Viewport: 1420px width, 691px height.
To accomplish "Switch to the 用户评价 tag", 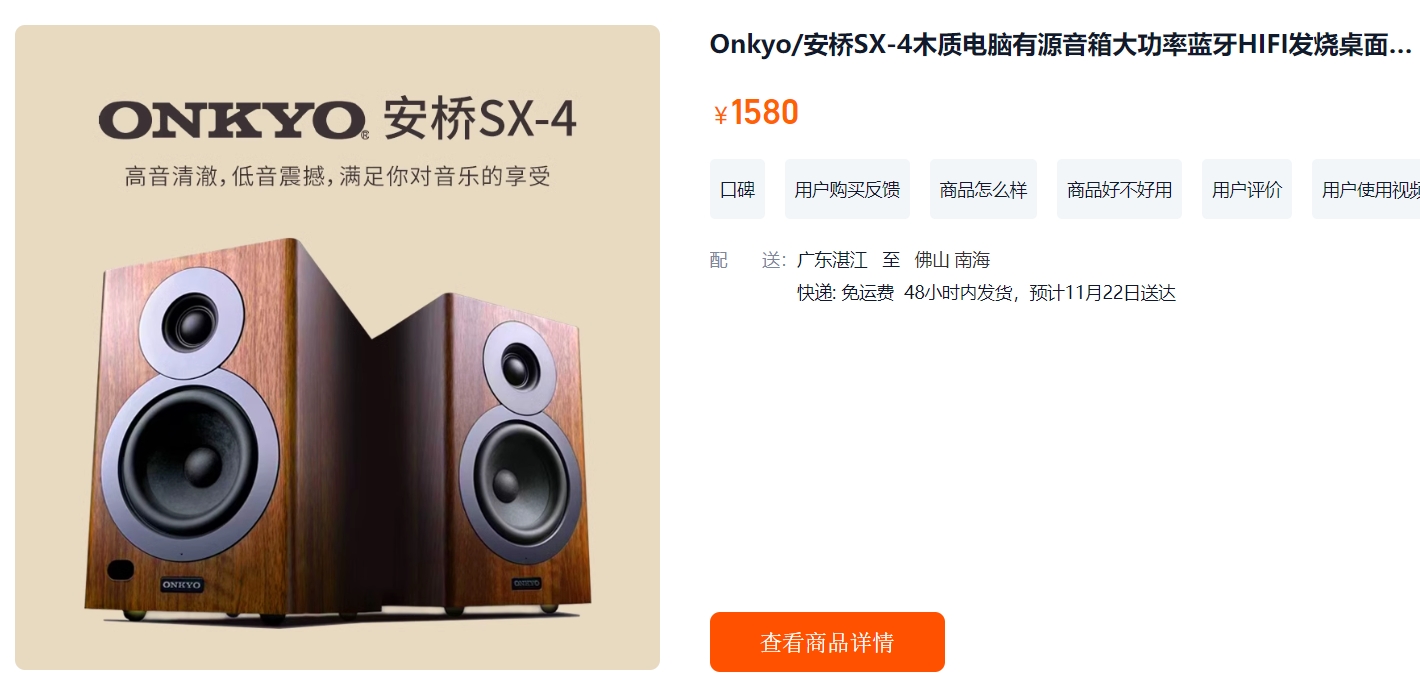I will coord(1247,189).
